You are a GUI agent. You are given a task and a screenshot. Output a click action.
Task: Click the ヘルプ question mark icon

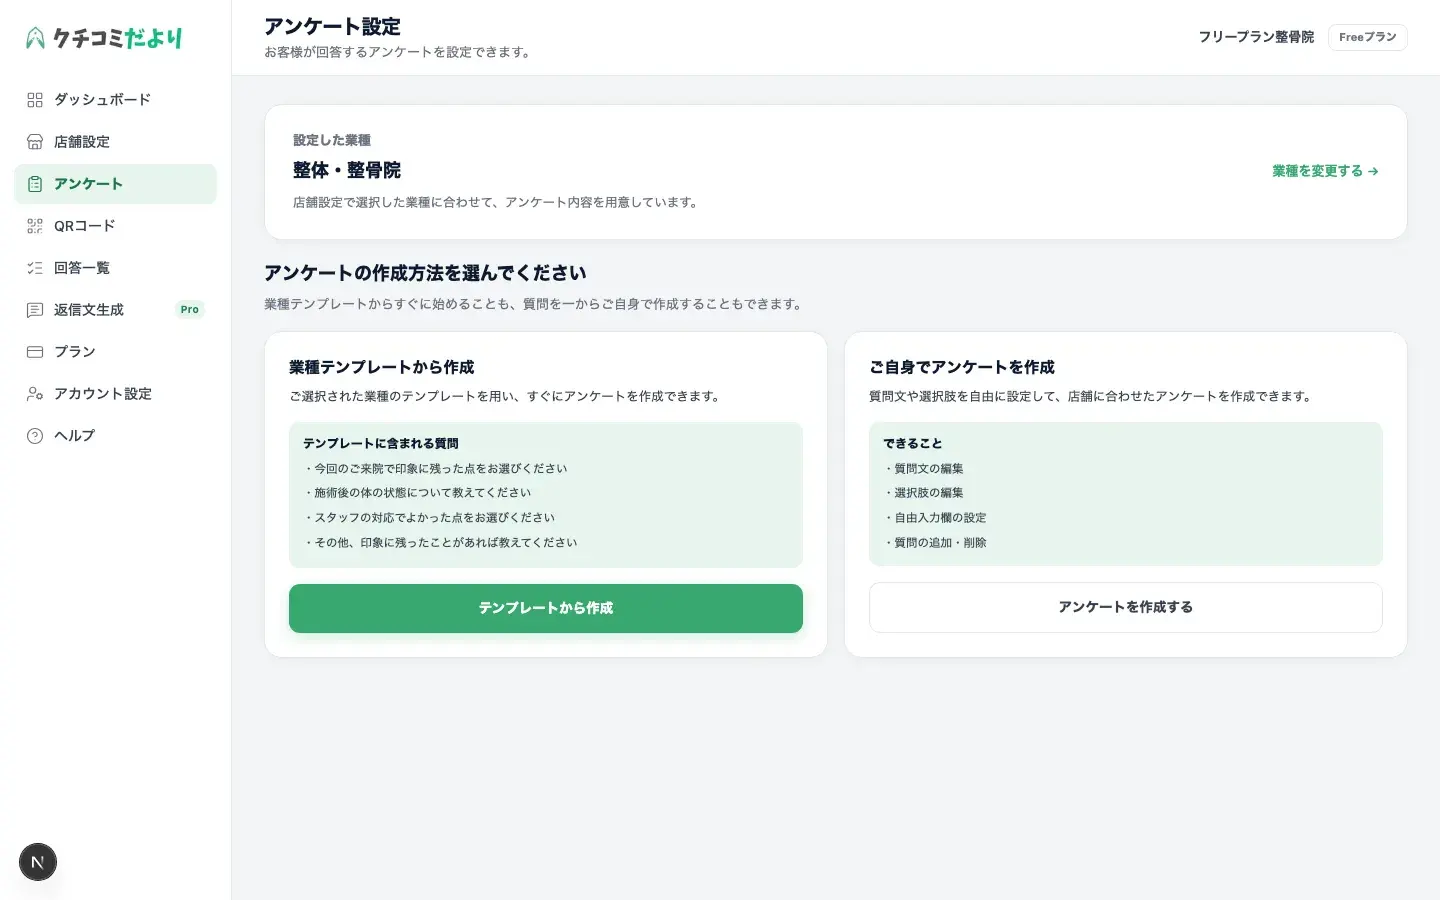(35, 436)
